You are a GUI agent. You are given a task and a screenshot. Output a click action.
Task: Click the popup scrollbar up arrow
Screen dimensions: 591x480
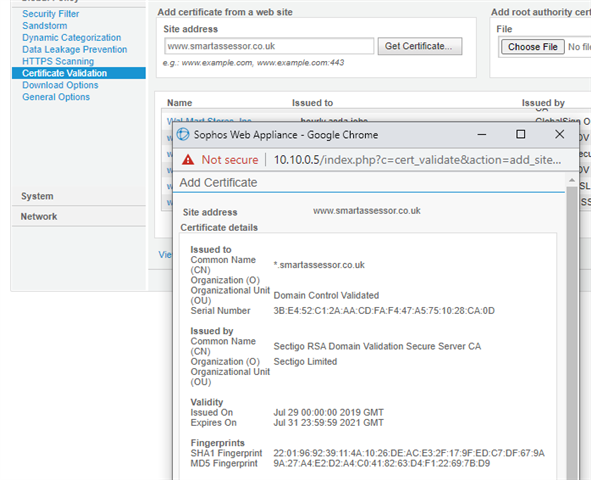click(572, 180)
